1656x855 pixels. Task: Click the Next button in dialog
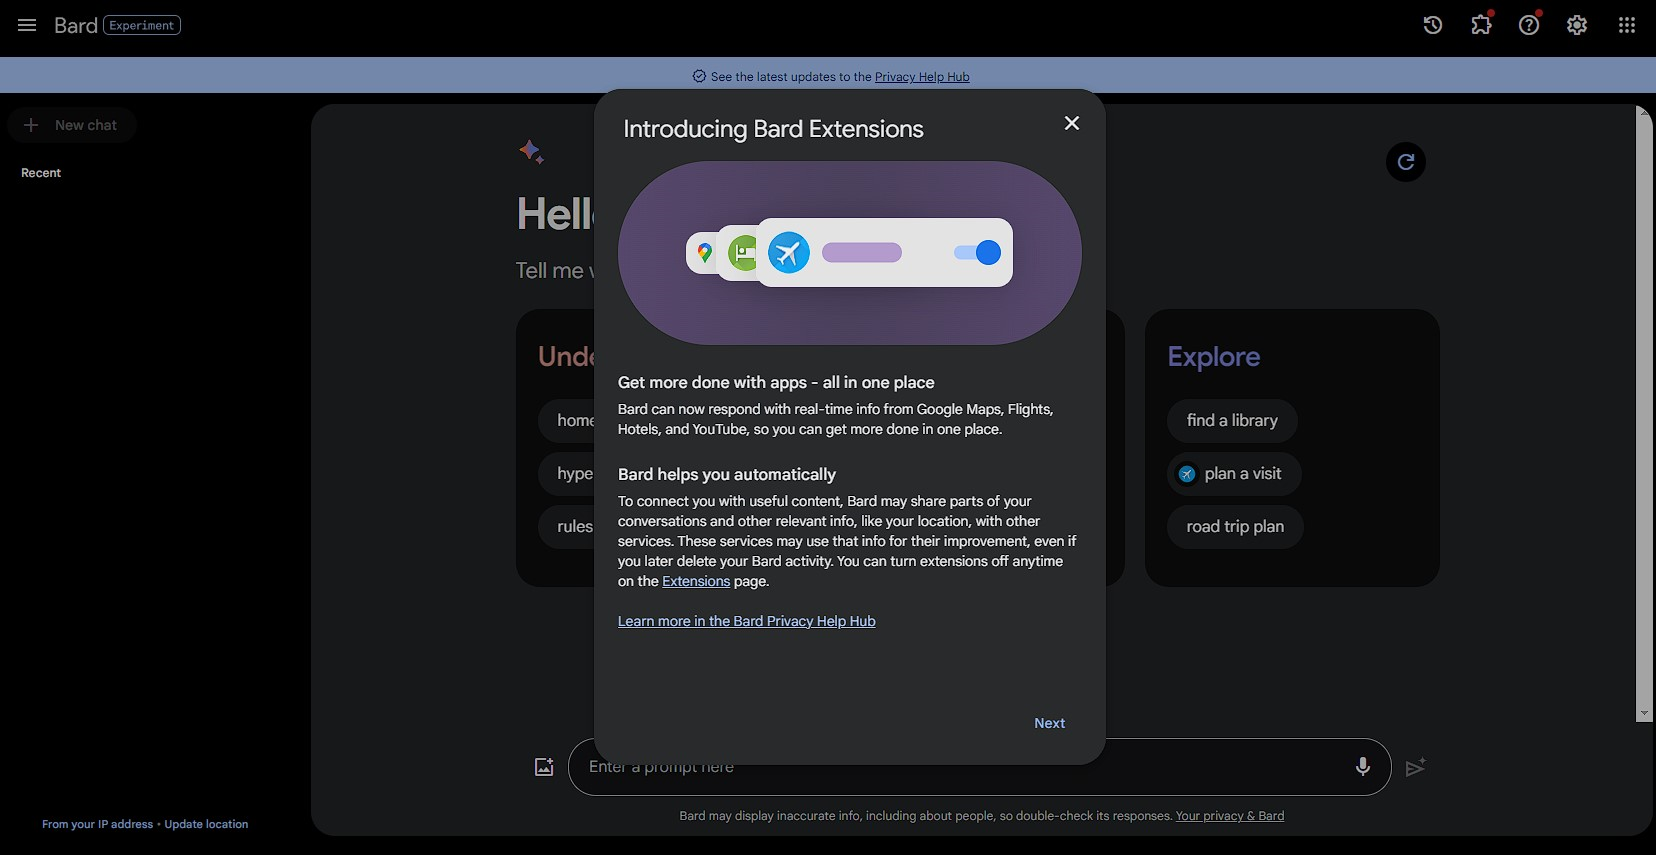1050,723
